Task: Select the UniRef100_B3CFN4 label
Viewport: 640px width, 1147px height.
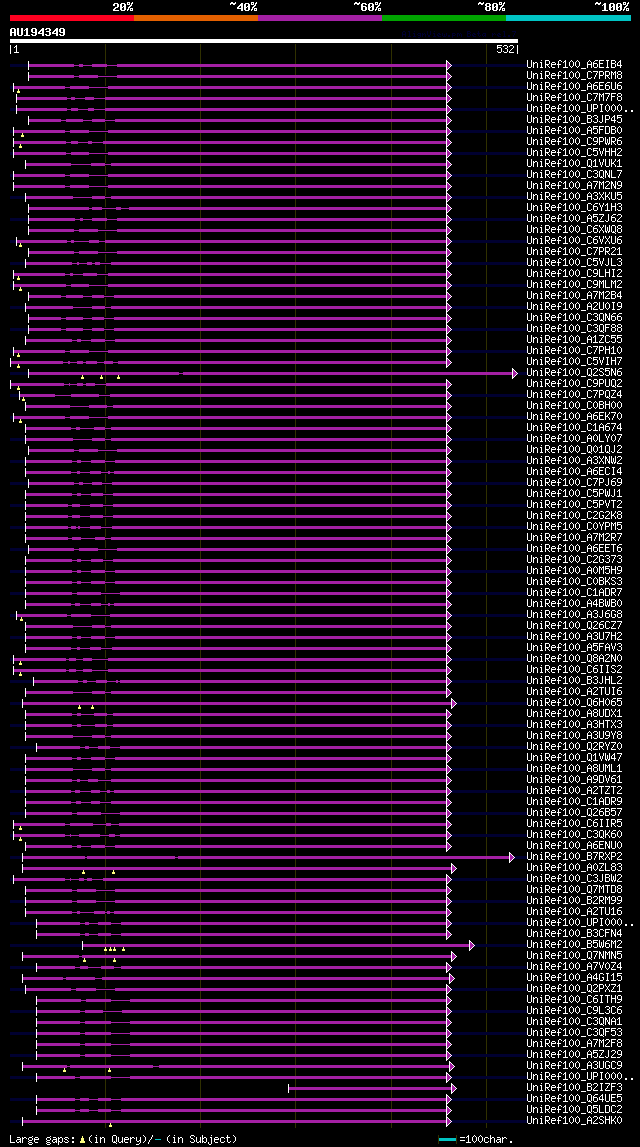Action: pos(574,934)
